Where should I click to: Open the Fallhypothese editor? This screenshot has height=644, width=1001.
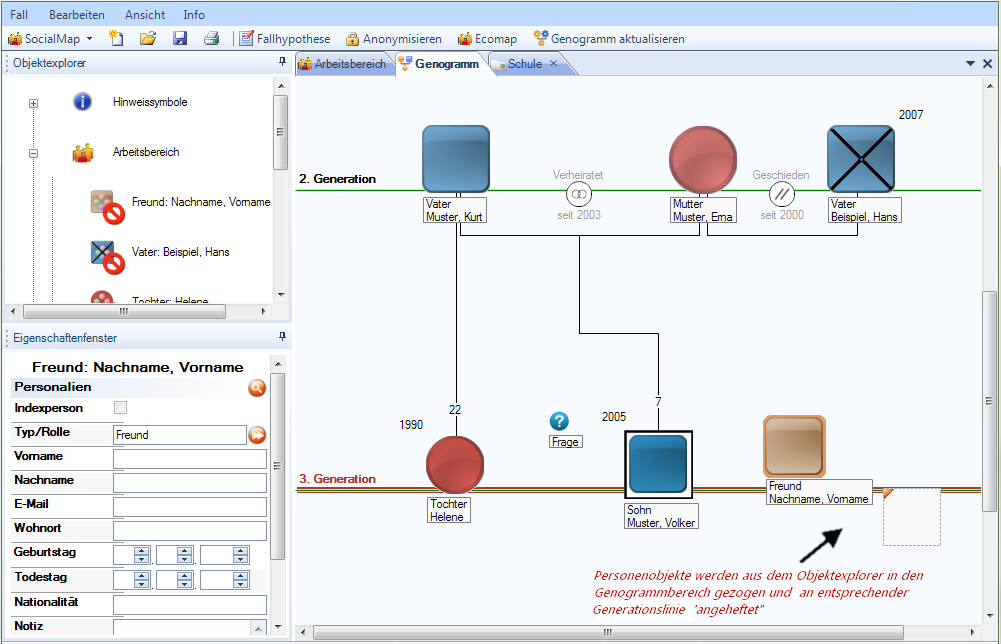(285, 39)
